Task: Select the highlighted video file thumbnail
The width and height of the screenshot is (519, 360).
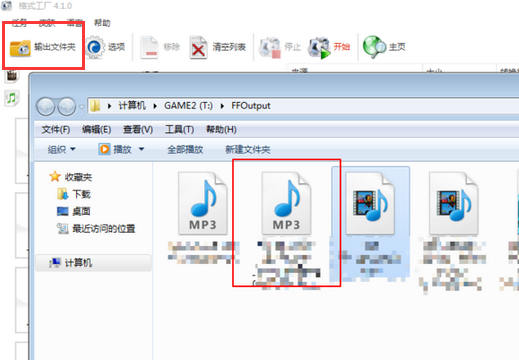Action: pyautogui.click(x=370, y=203)
